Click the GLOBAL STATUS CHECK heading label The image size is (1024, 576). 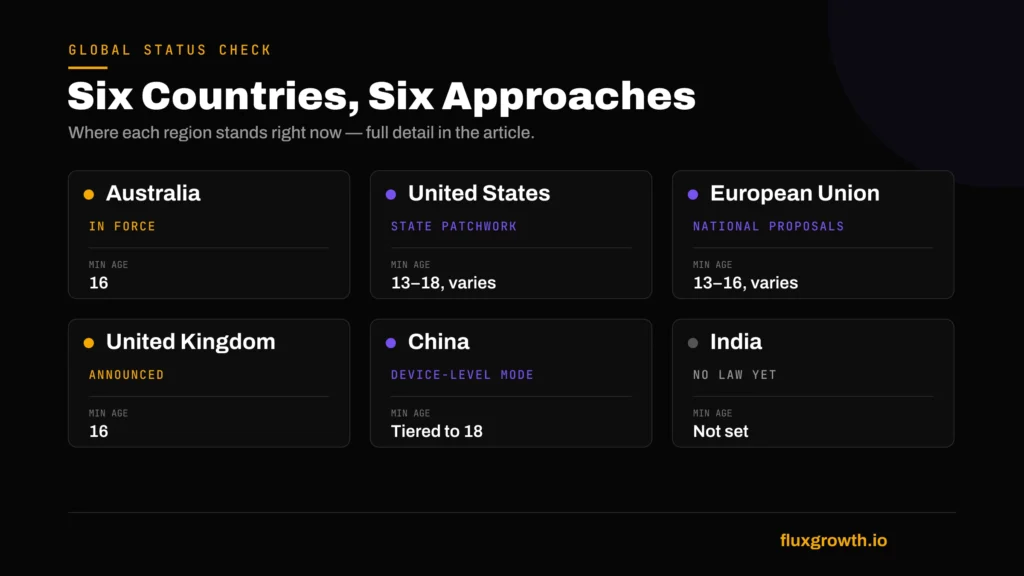tap(170, 50)
